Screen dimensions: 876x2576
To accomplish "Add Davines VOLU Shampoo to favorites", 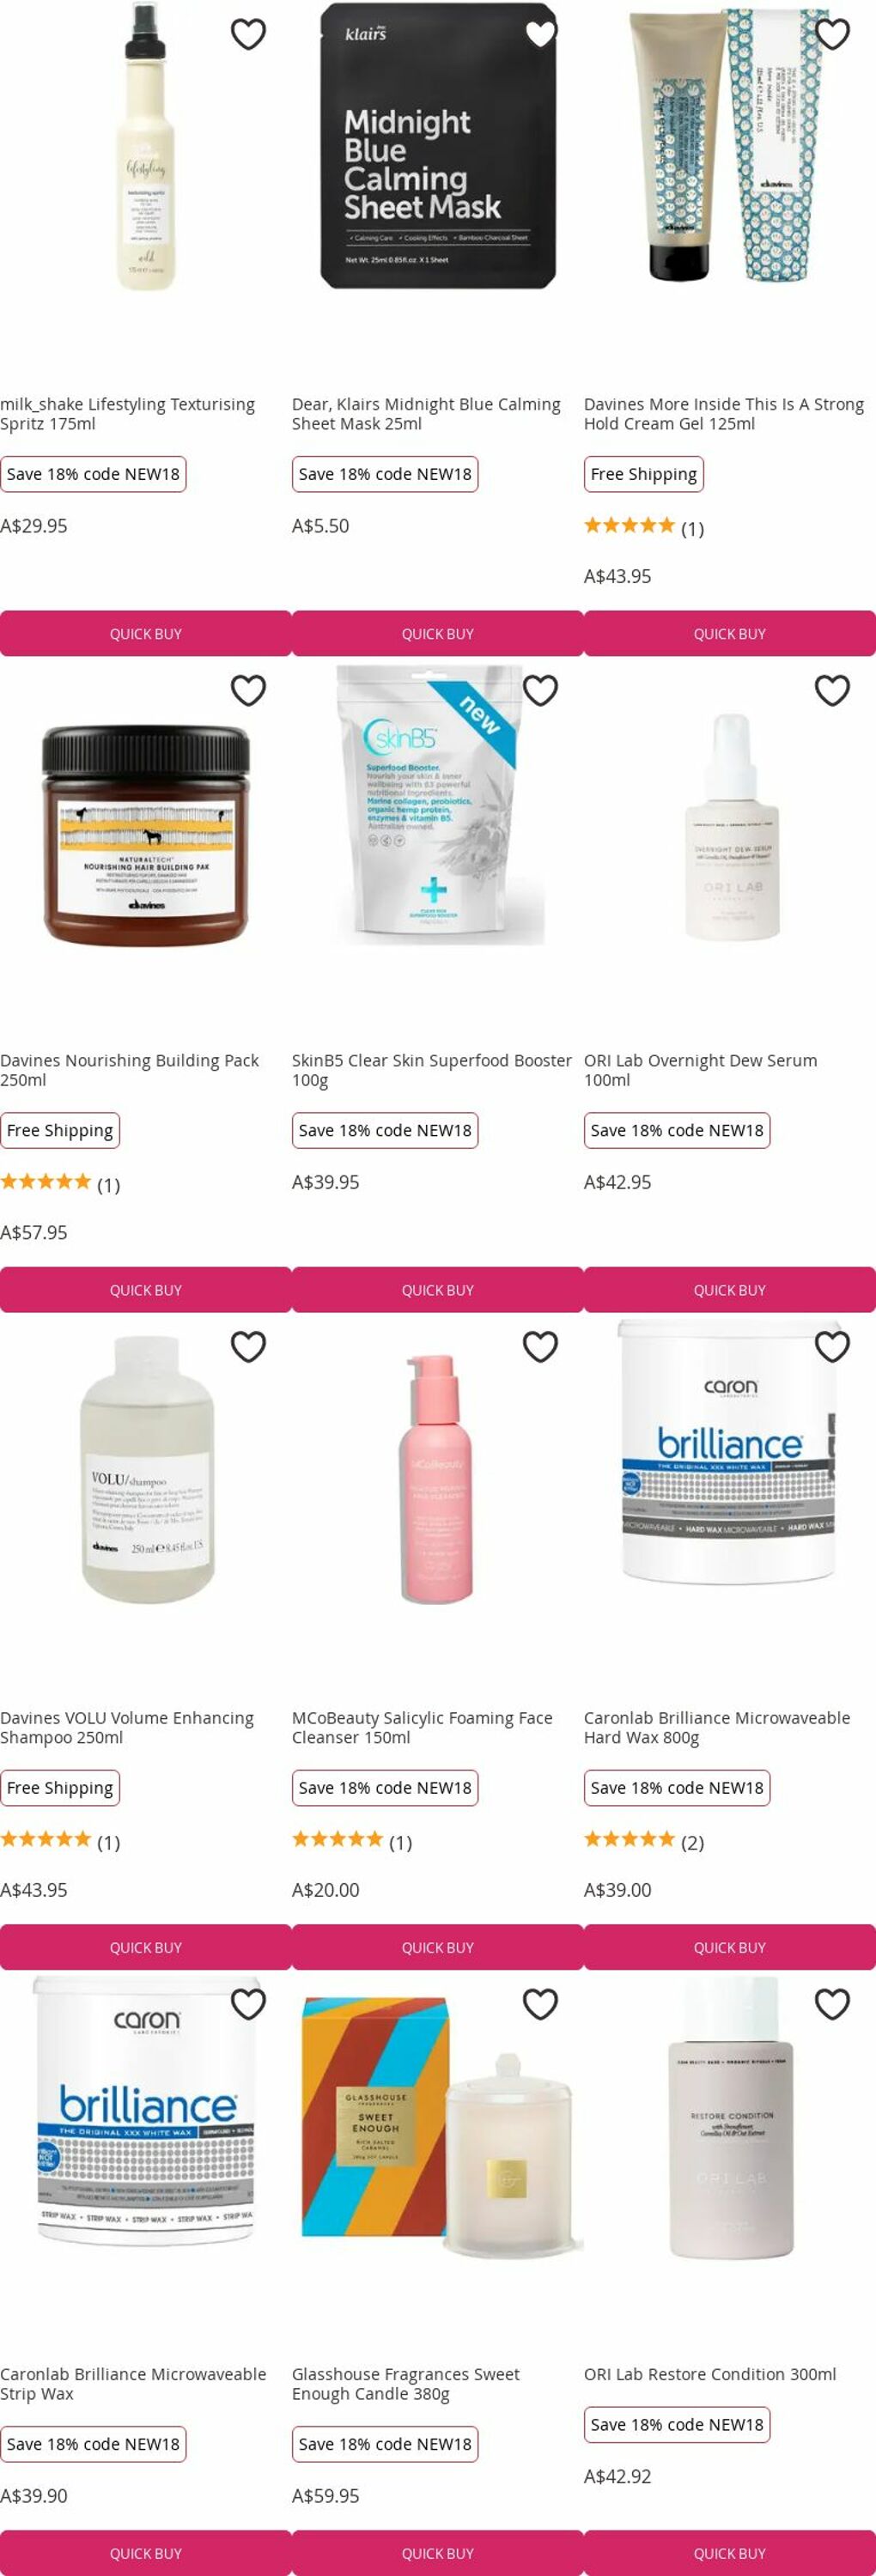I will point(248,1347).
